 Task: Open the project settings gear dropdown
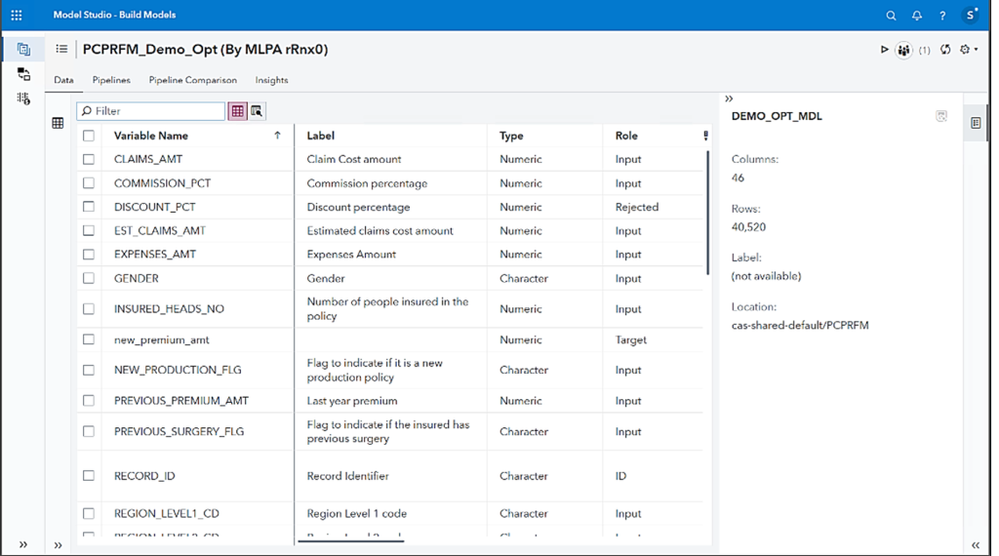click(x=967, y=49)
